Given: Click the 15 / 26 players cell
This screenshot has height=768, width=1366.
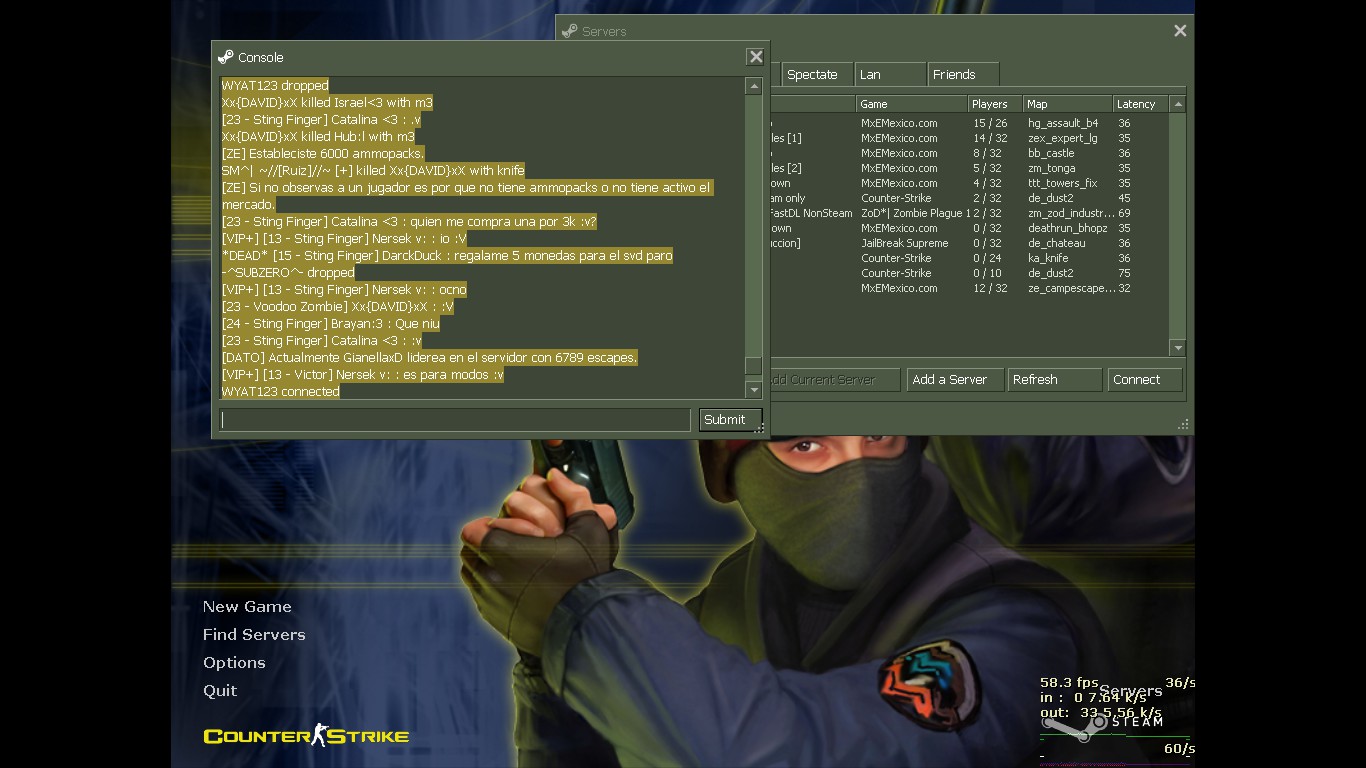Looking at the screenshot, I should coord(990,123).
